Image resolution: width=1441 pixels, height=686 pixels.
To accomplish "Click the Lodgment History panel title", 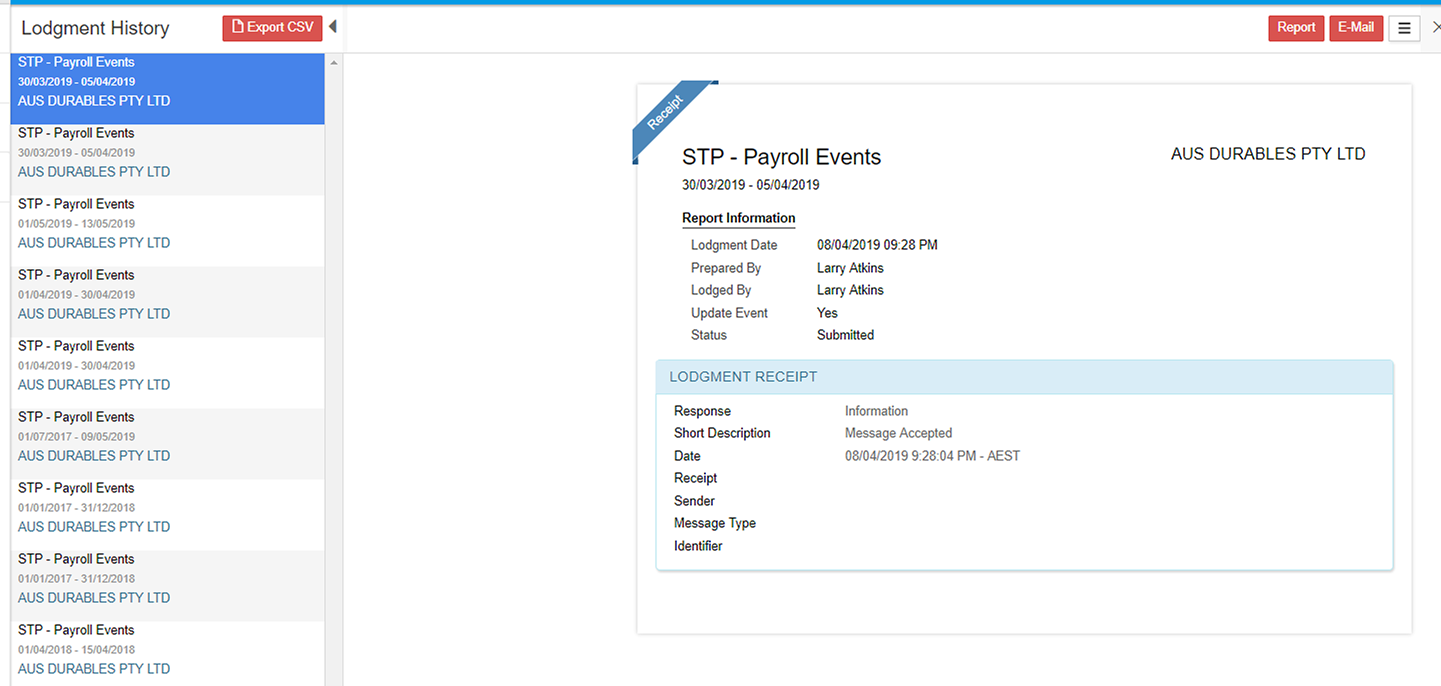I will 95,28.
